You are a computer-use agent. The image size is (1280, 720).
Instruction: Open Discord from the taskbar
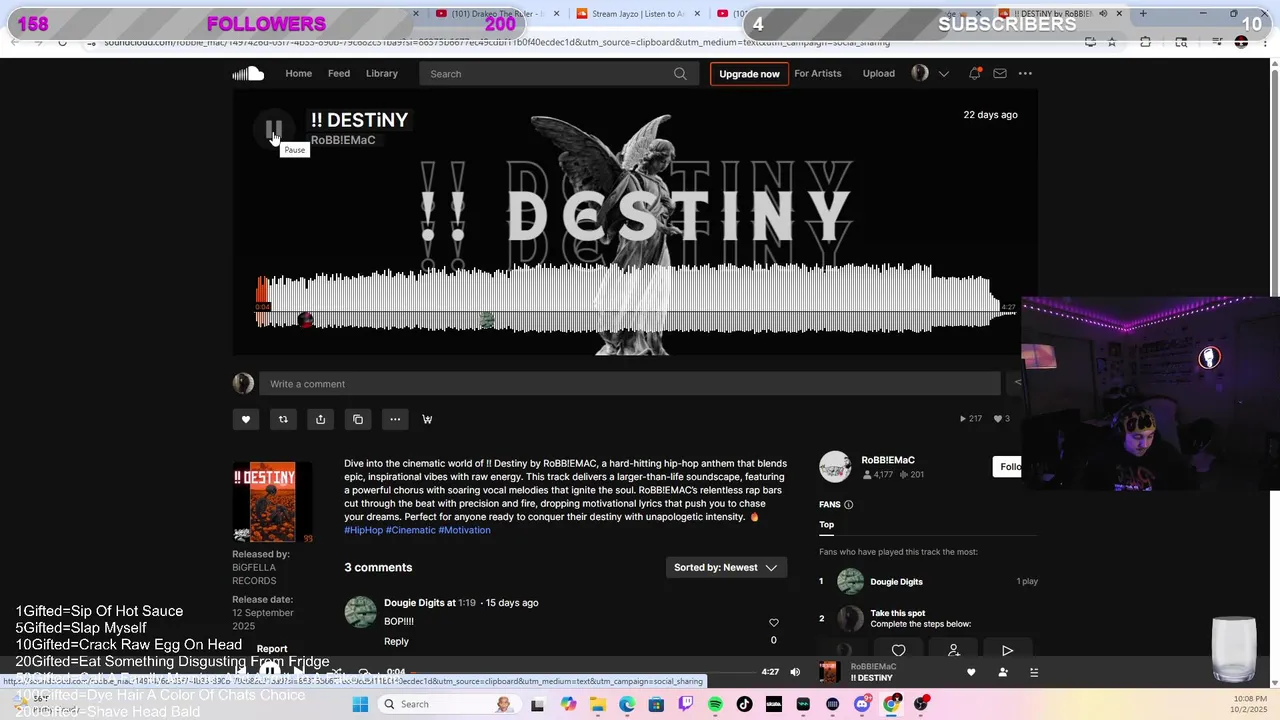pyautogui.click(x=862, y=704)
